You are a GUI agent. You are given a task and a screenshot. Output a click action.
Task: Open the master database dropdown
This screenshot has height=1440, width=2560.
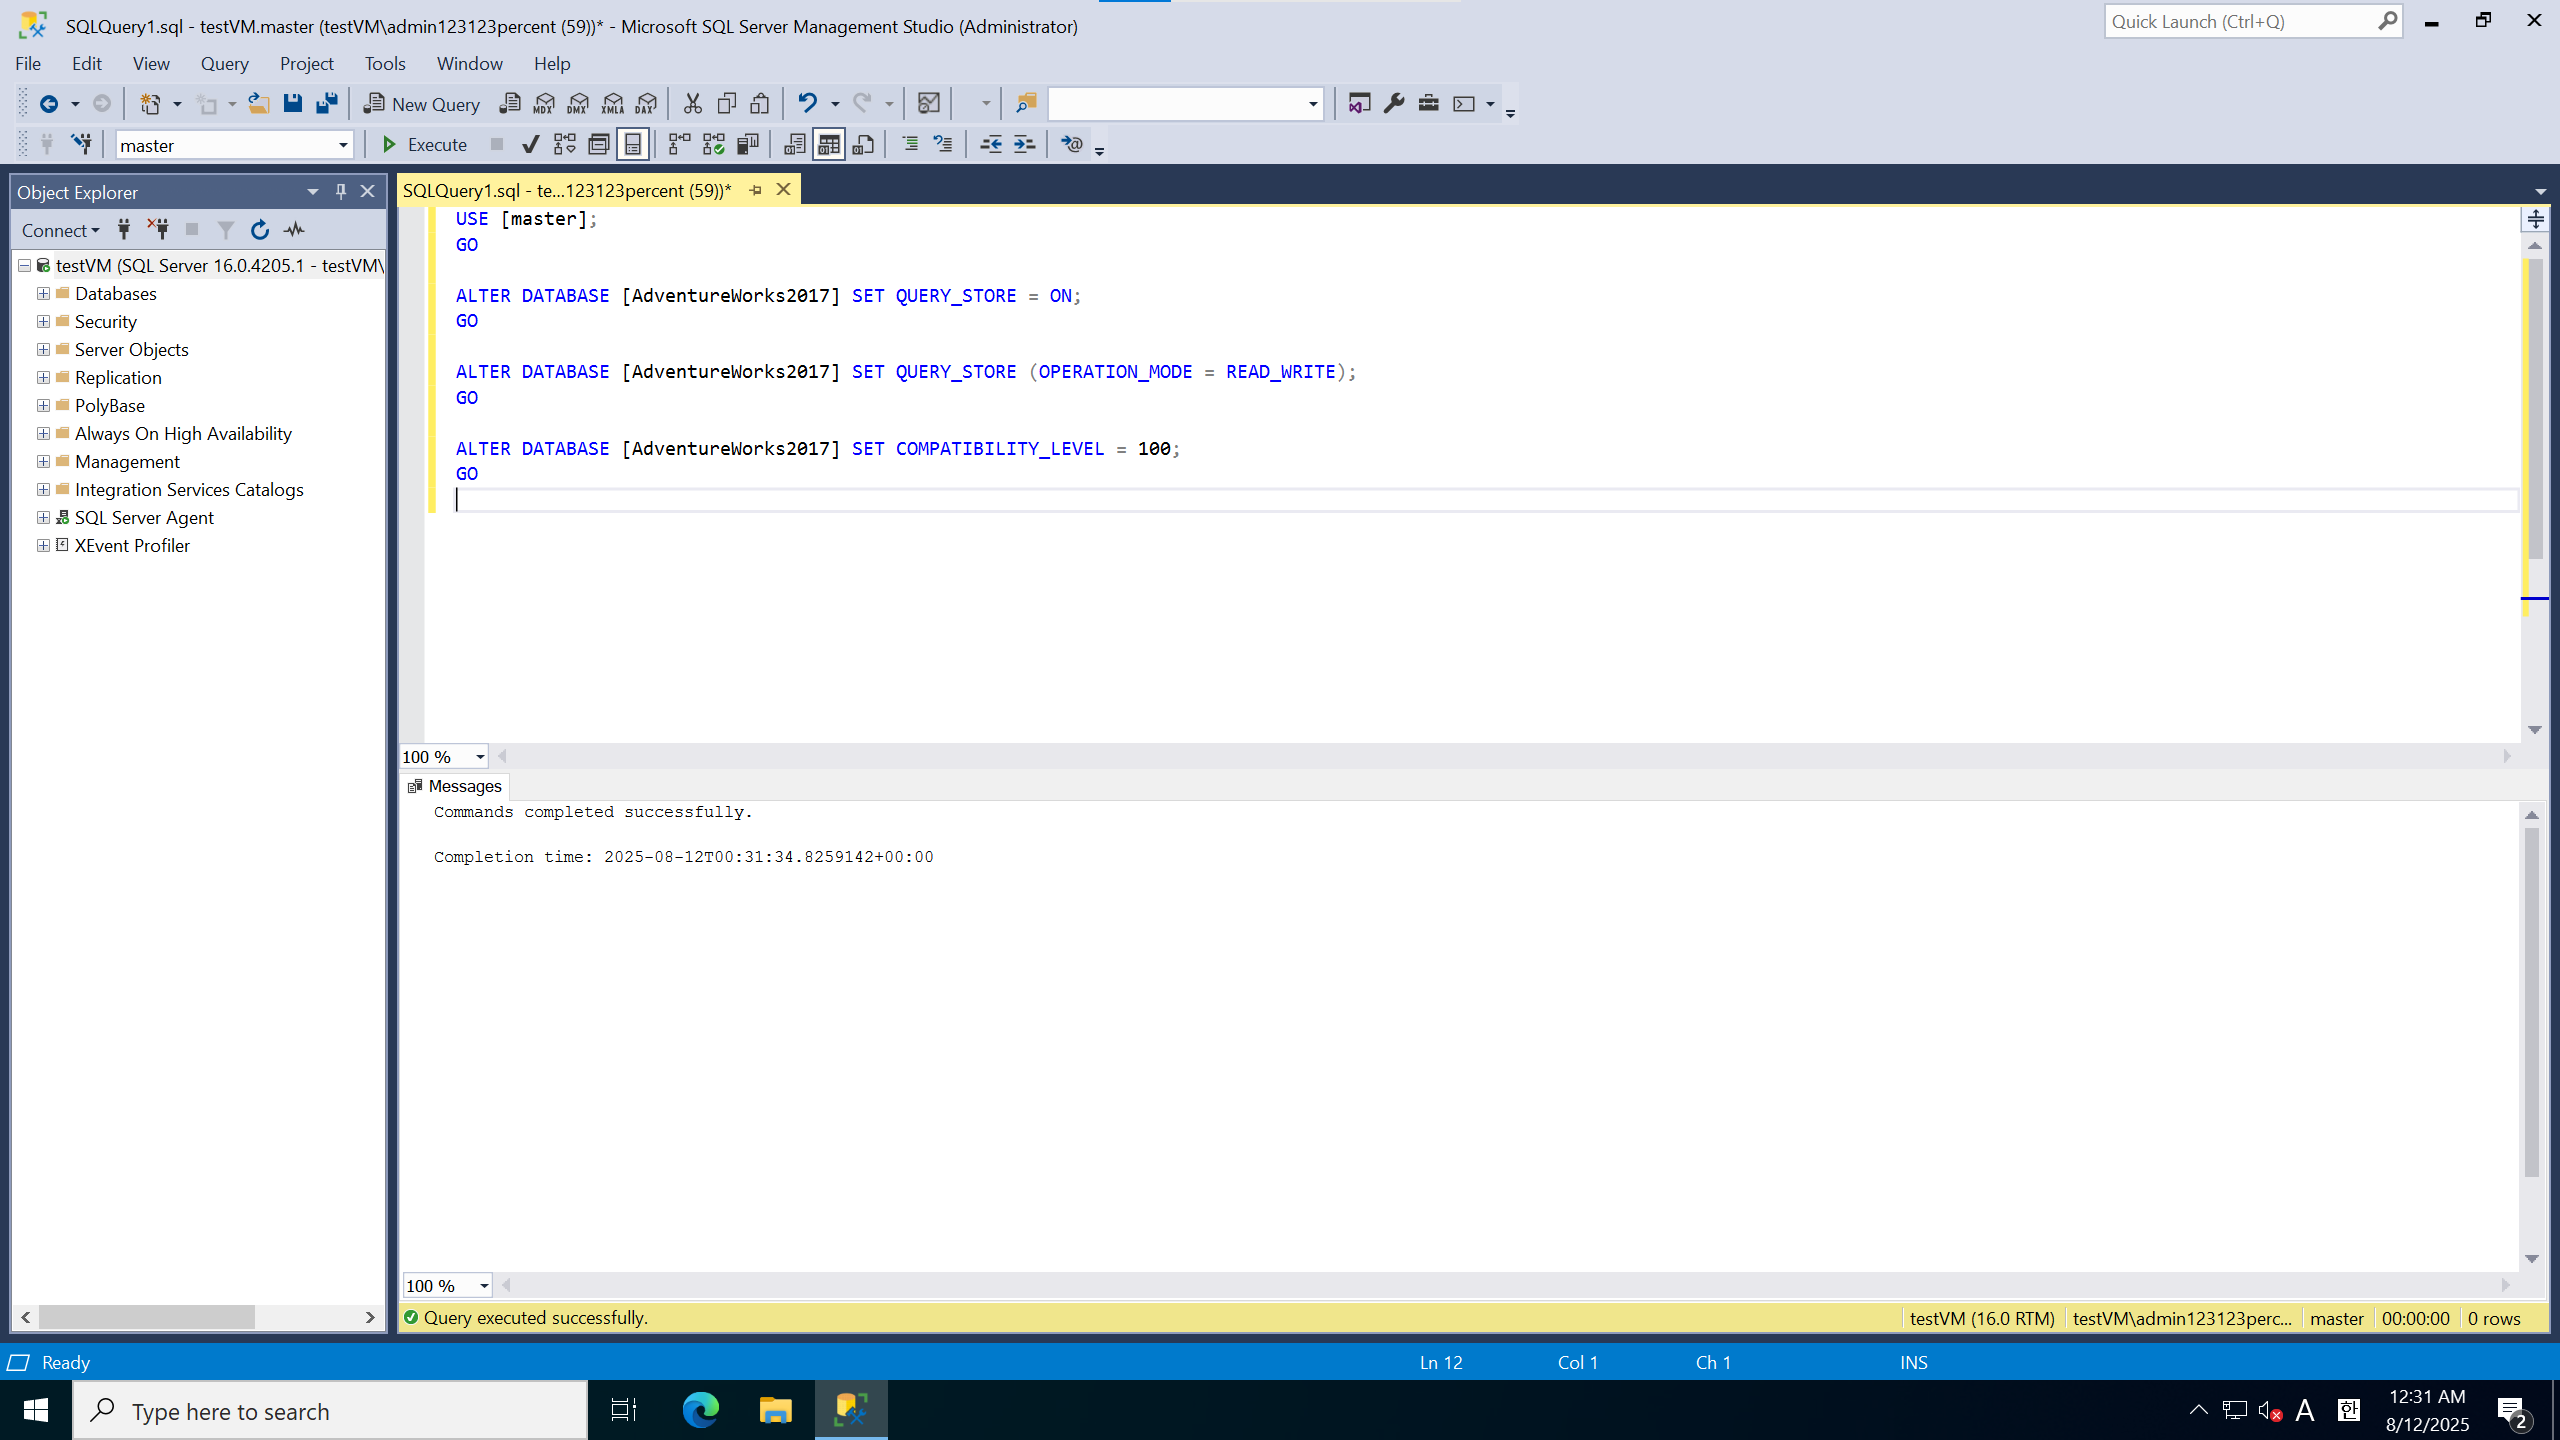[x=343, y=145]
